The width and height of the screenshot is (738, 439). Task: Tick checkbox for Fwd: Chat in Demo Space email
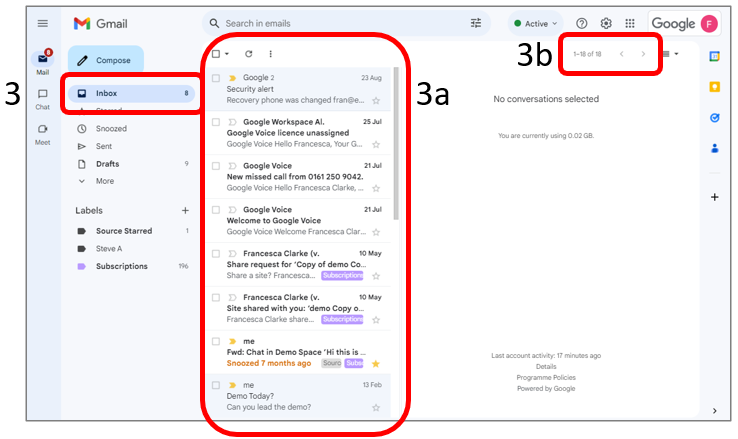216,341
